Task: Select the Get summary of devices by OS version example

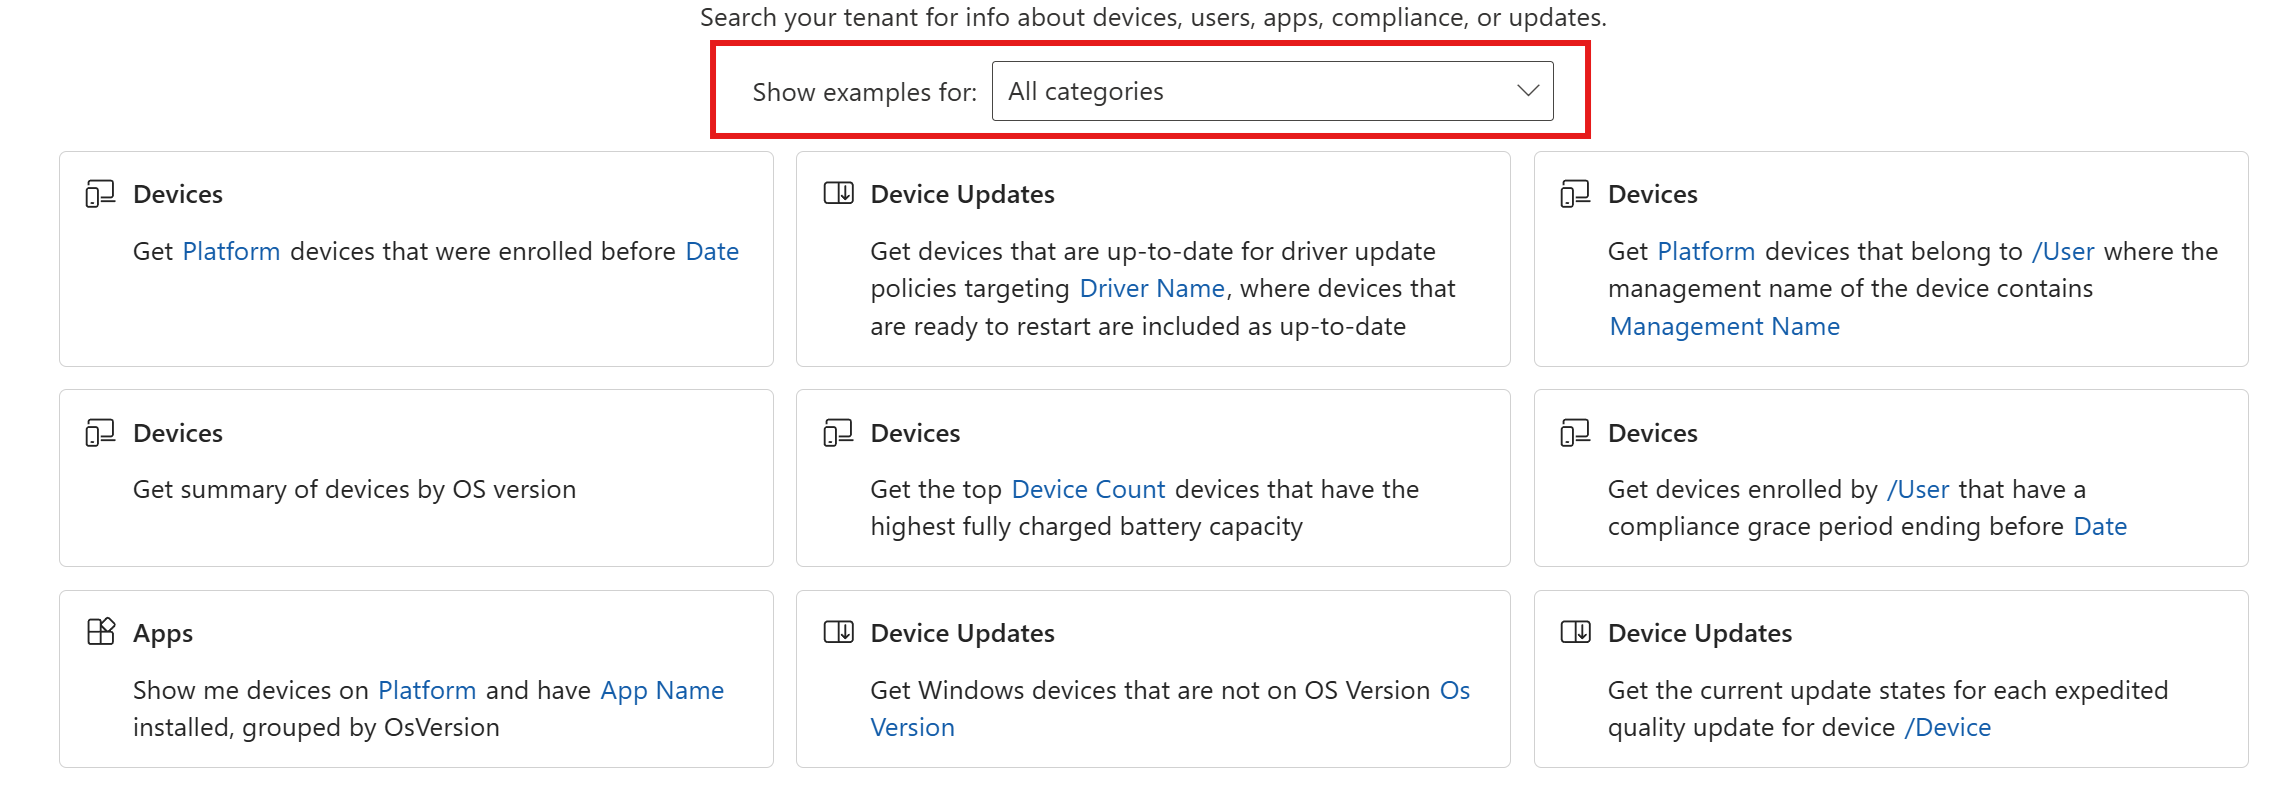Action: point(354,489)
